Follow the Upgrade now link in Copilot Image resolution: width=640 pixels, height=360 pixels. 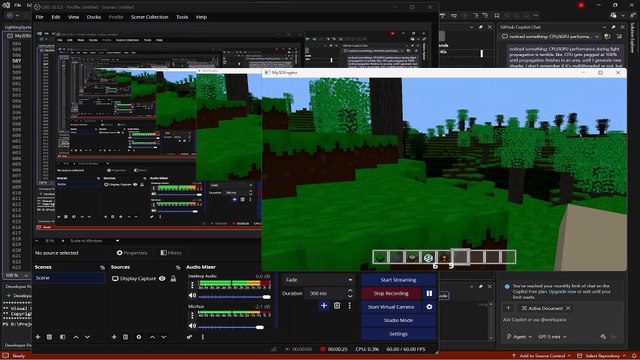click(x=562, y=292)
